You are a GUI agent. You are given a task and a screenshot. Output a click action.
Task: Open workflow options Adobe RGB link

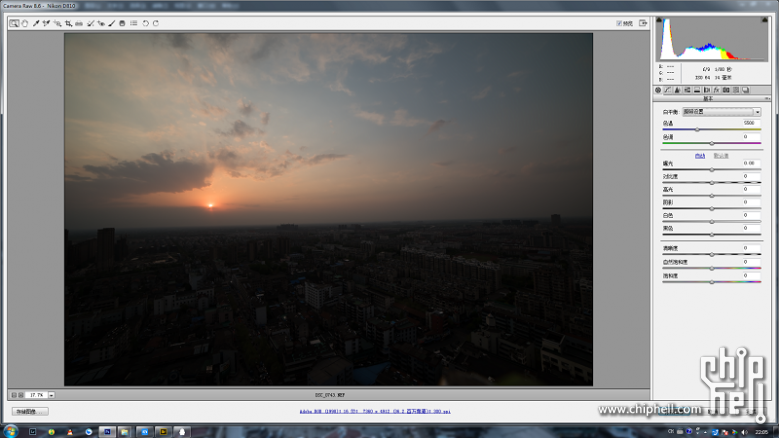click(375, 411)
